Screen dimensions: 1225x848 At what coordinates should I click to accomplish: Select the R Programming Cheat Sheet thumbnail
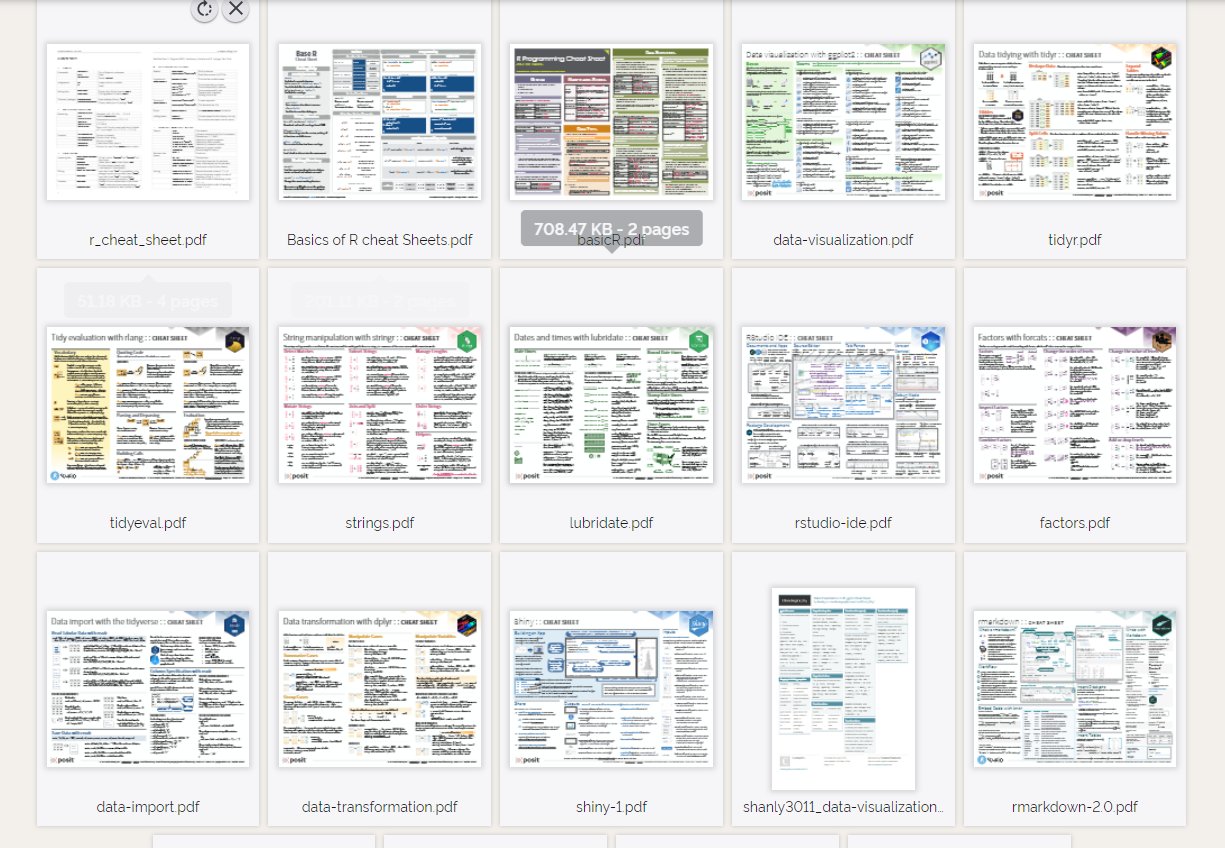tap(612, 121)
